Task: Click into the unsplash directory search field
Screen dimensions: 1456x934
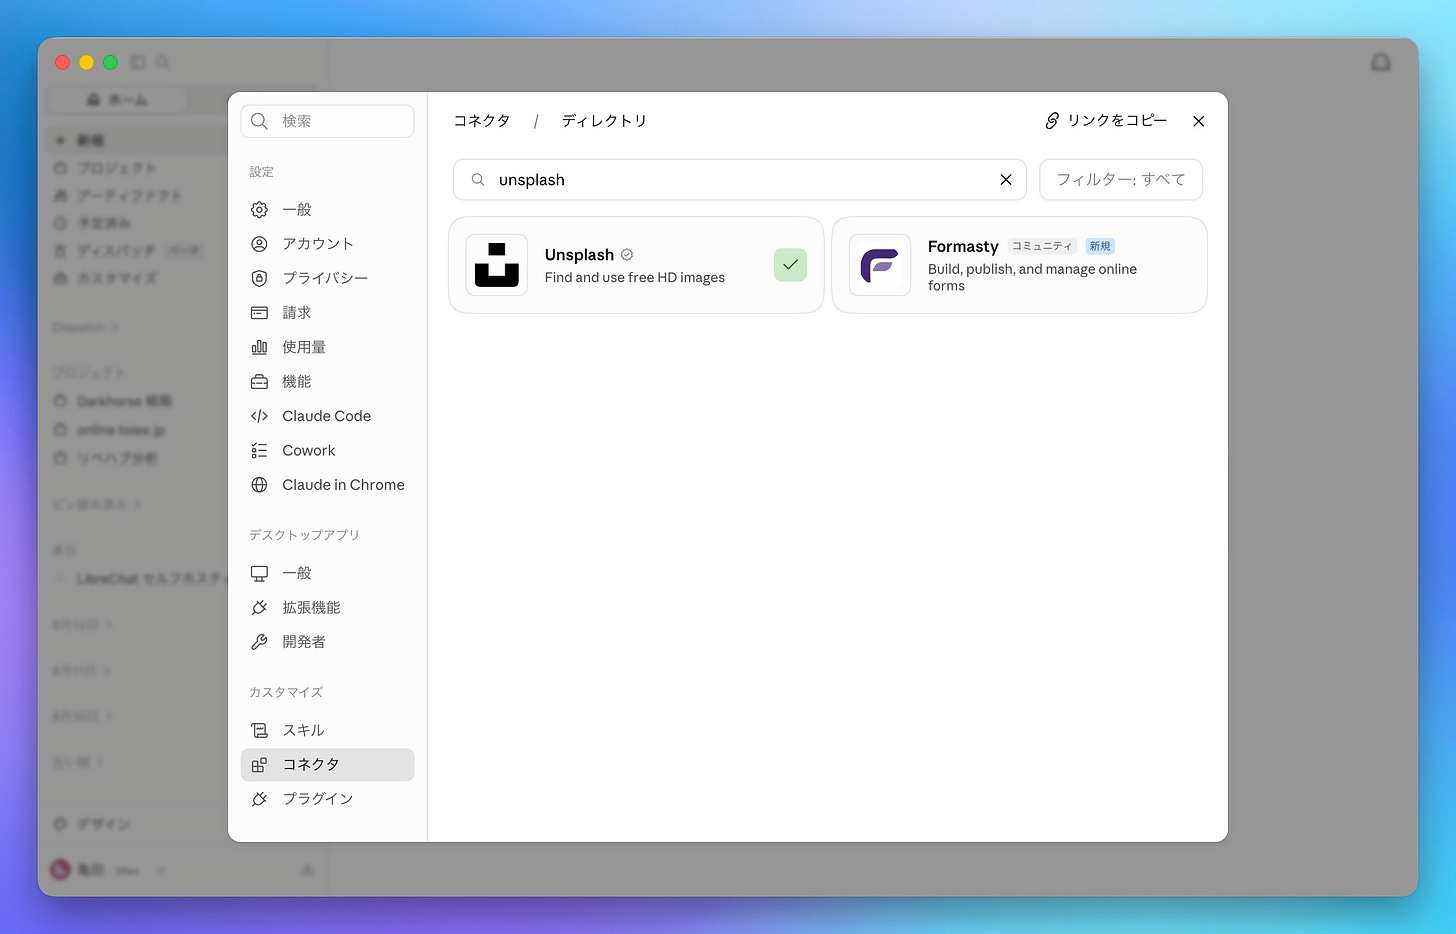Action: (740, 180)
